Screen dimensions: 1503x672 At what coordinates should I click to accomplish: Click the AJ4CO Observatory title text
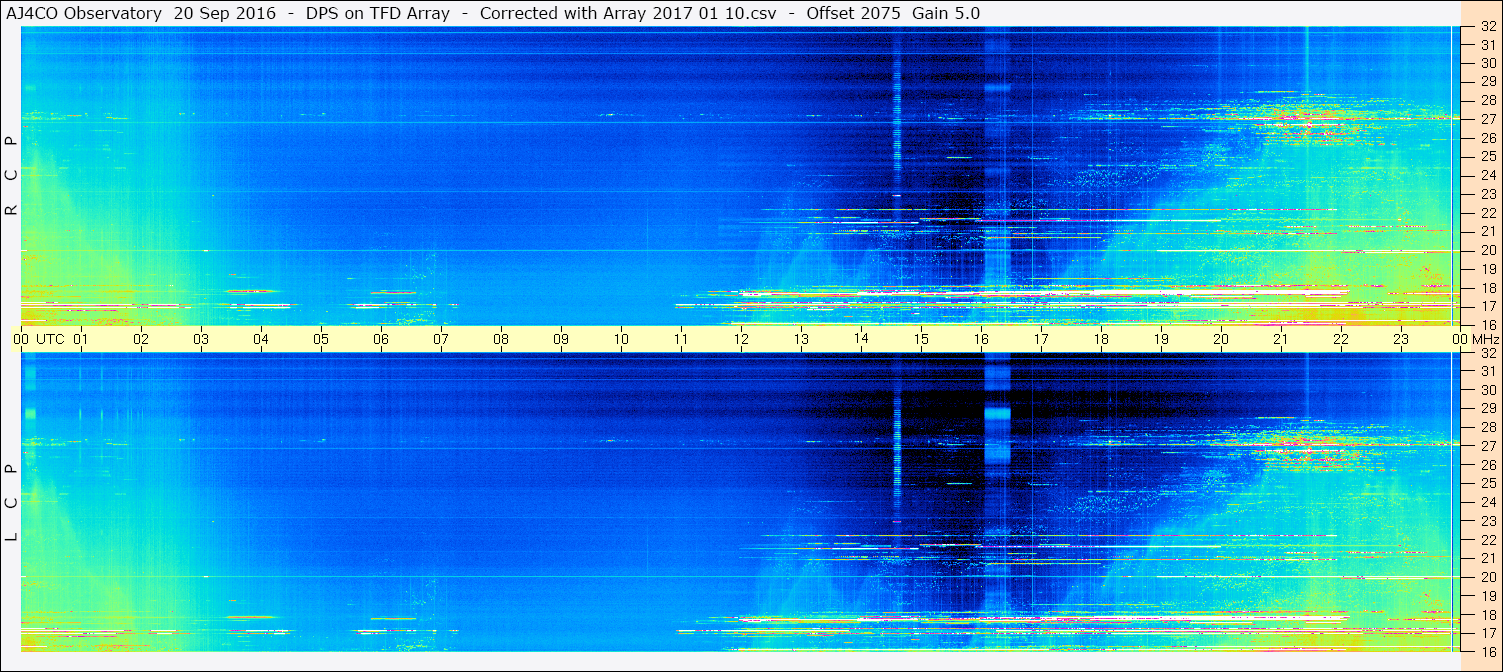pos(84,13)
